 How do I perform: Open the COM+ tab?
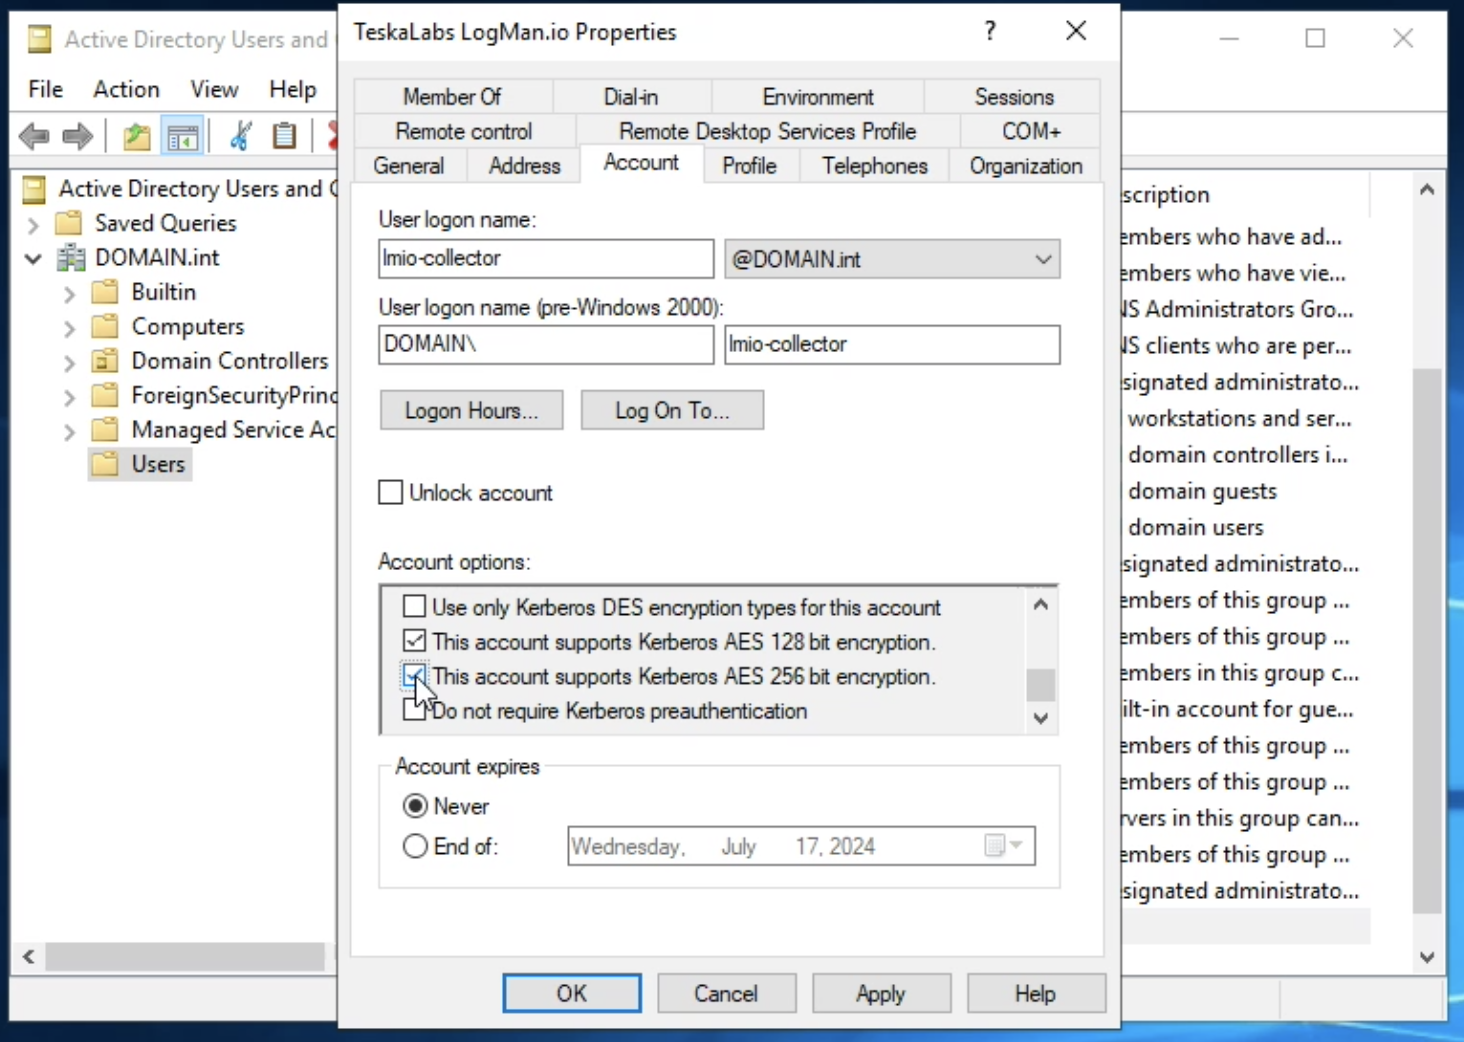pos(1031,131)
